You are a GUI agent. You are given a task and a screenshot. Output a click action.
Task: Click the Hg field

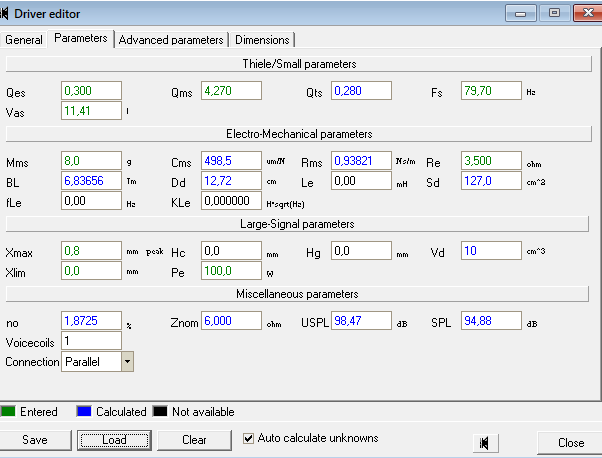point(361,251)
